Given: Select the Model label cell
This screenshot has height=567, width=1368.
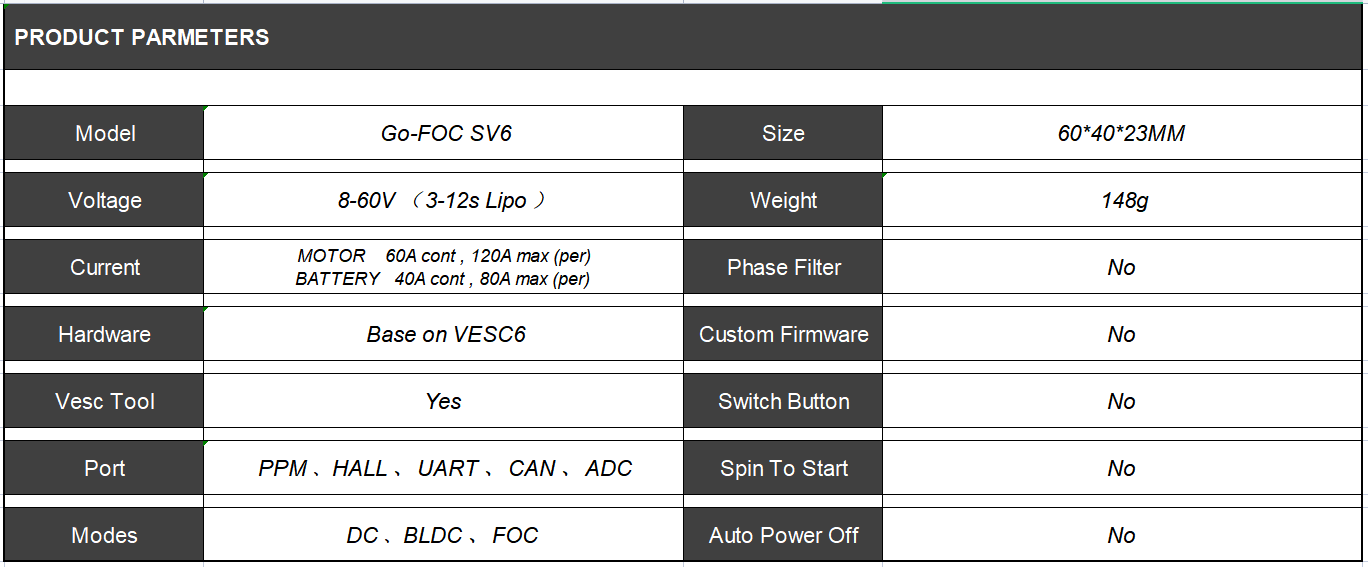Looking at the screenshot, I should (105, 134).
